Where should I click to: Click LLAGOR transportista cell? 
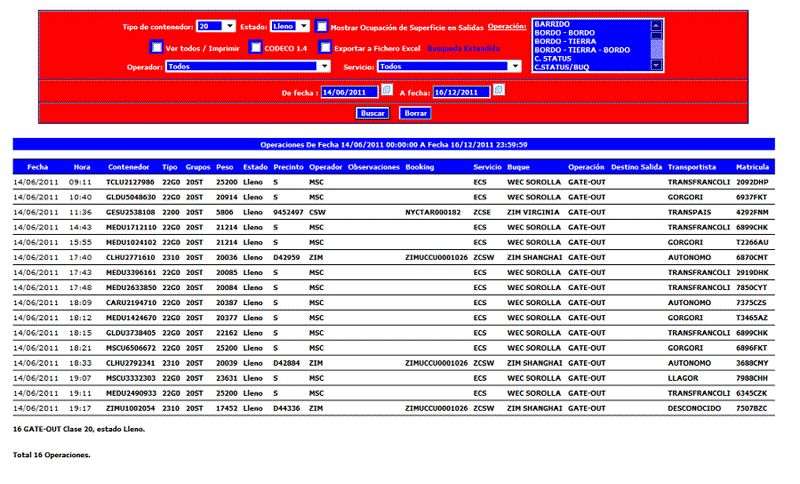683,378
